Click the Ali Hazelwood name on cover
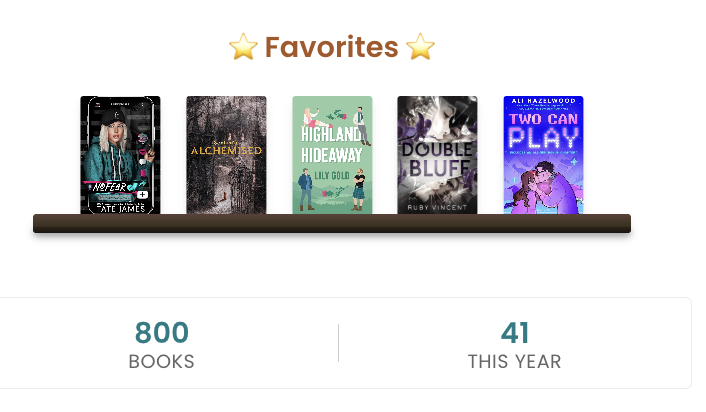The image size is (706, 412). pyautogui.click(x=543, y=102)
